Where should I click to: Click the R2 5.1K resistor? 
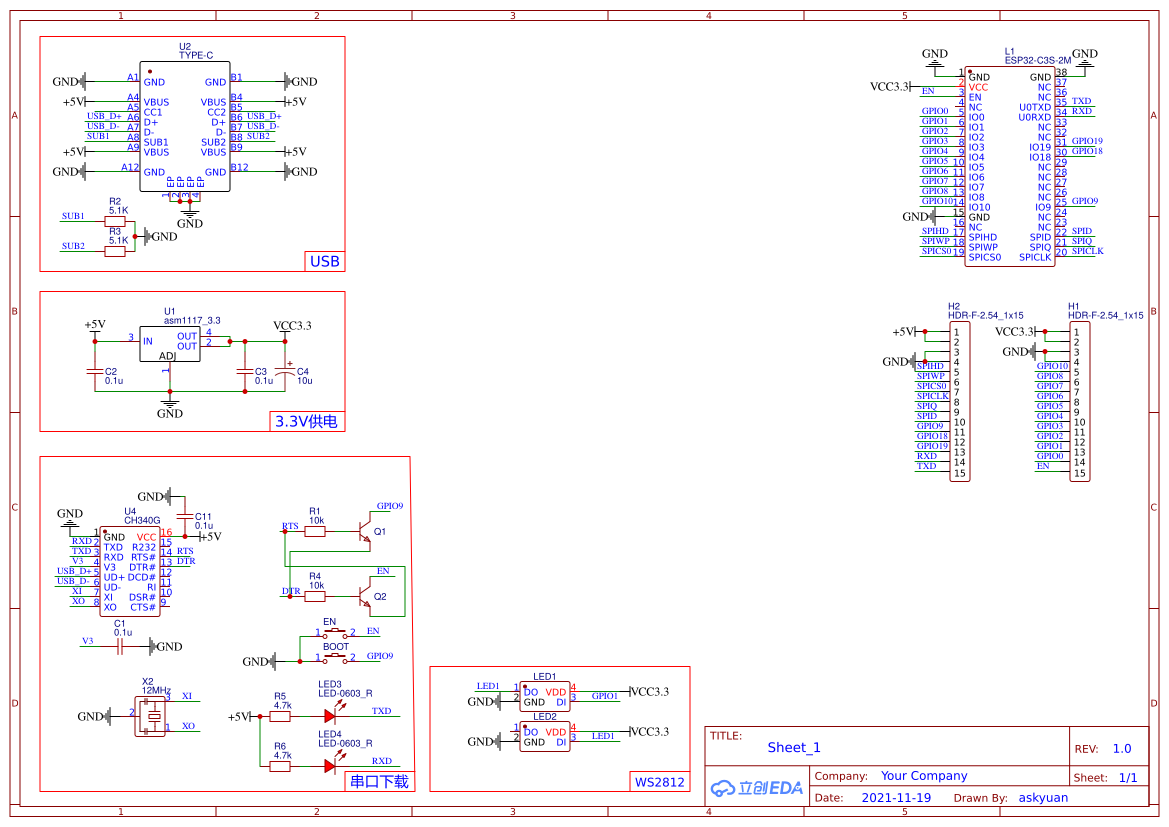[115, 221]
